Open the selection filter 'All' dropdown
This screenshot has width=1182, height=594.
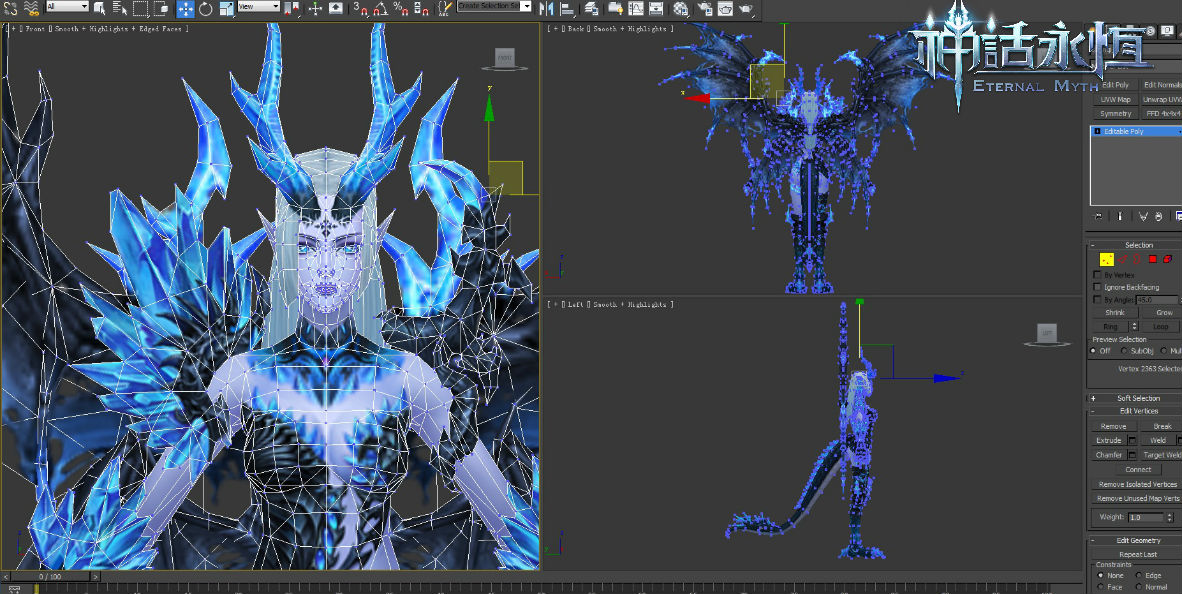pyautogui.click(x=68, y=7)
